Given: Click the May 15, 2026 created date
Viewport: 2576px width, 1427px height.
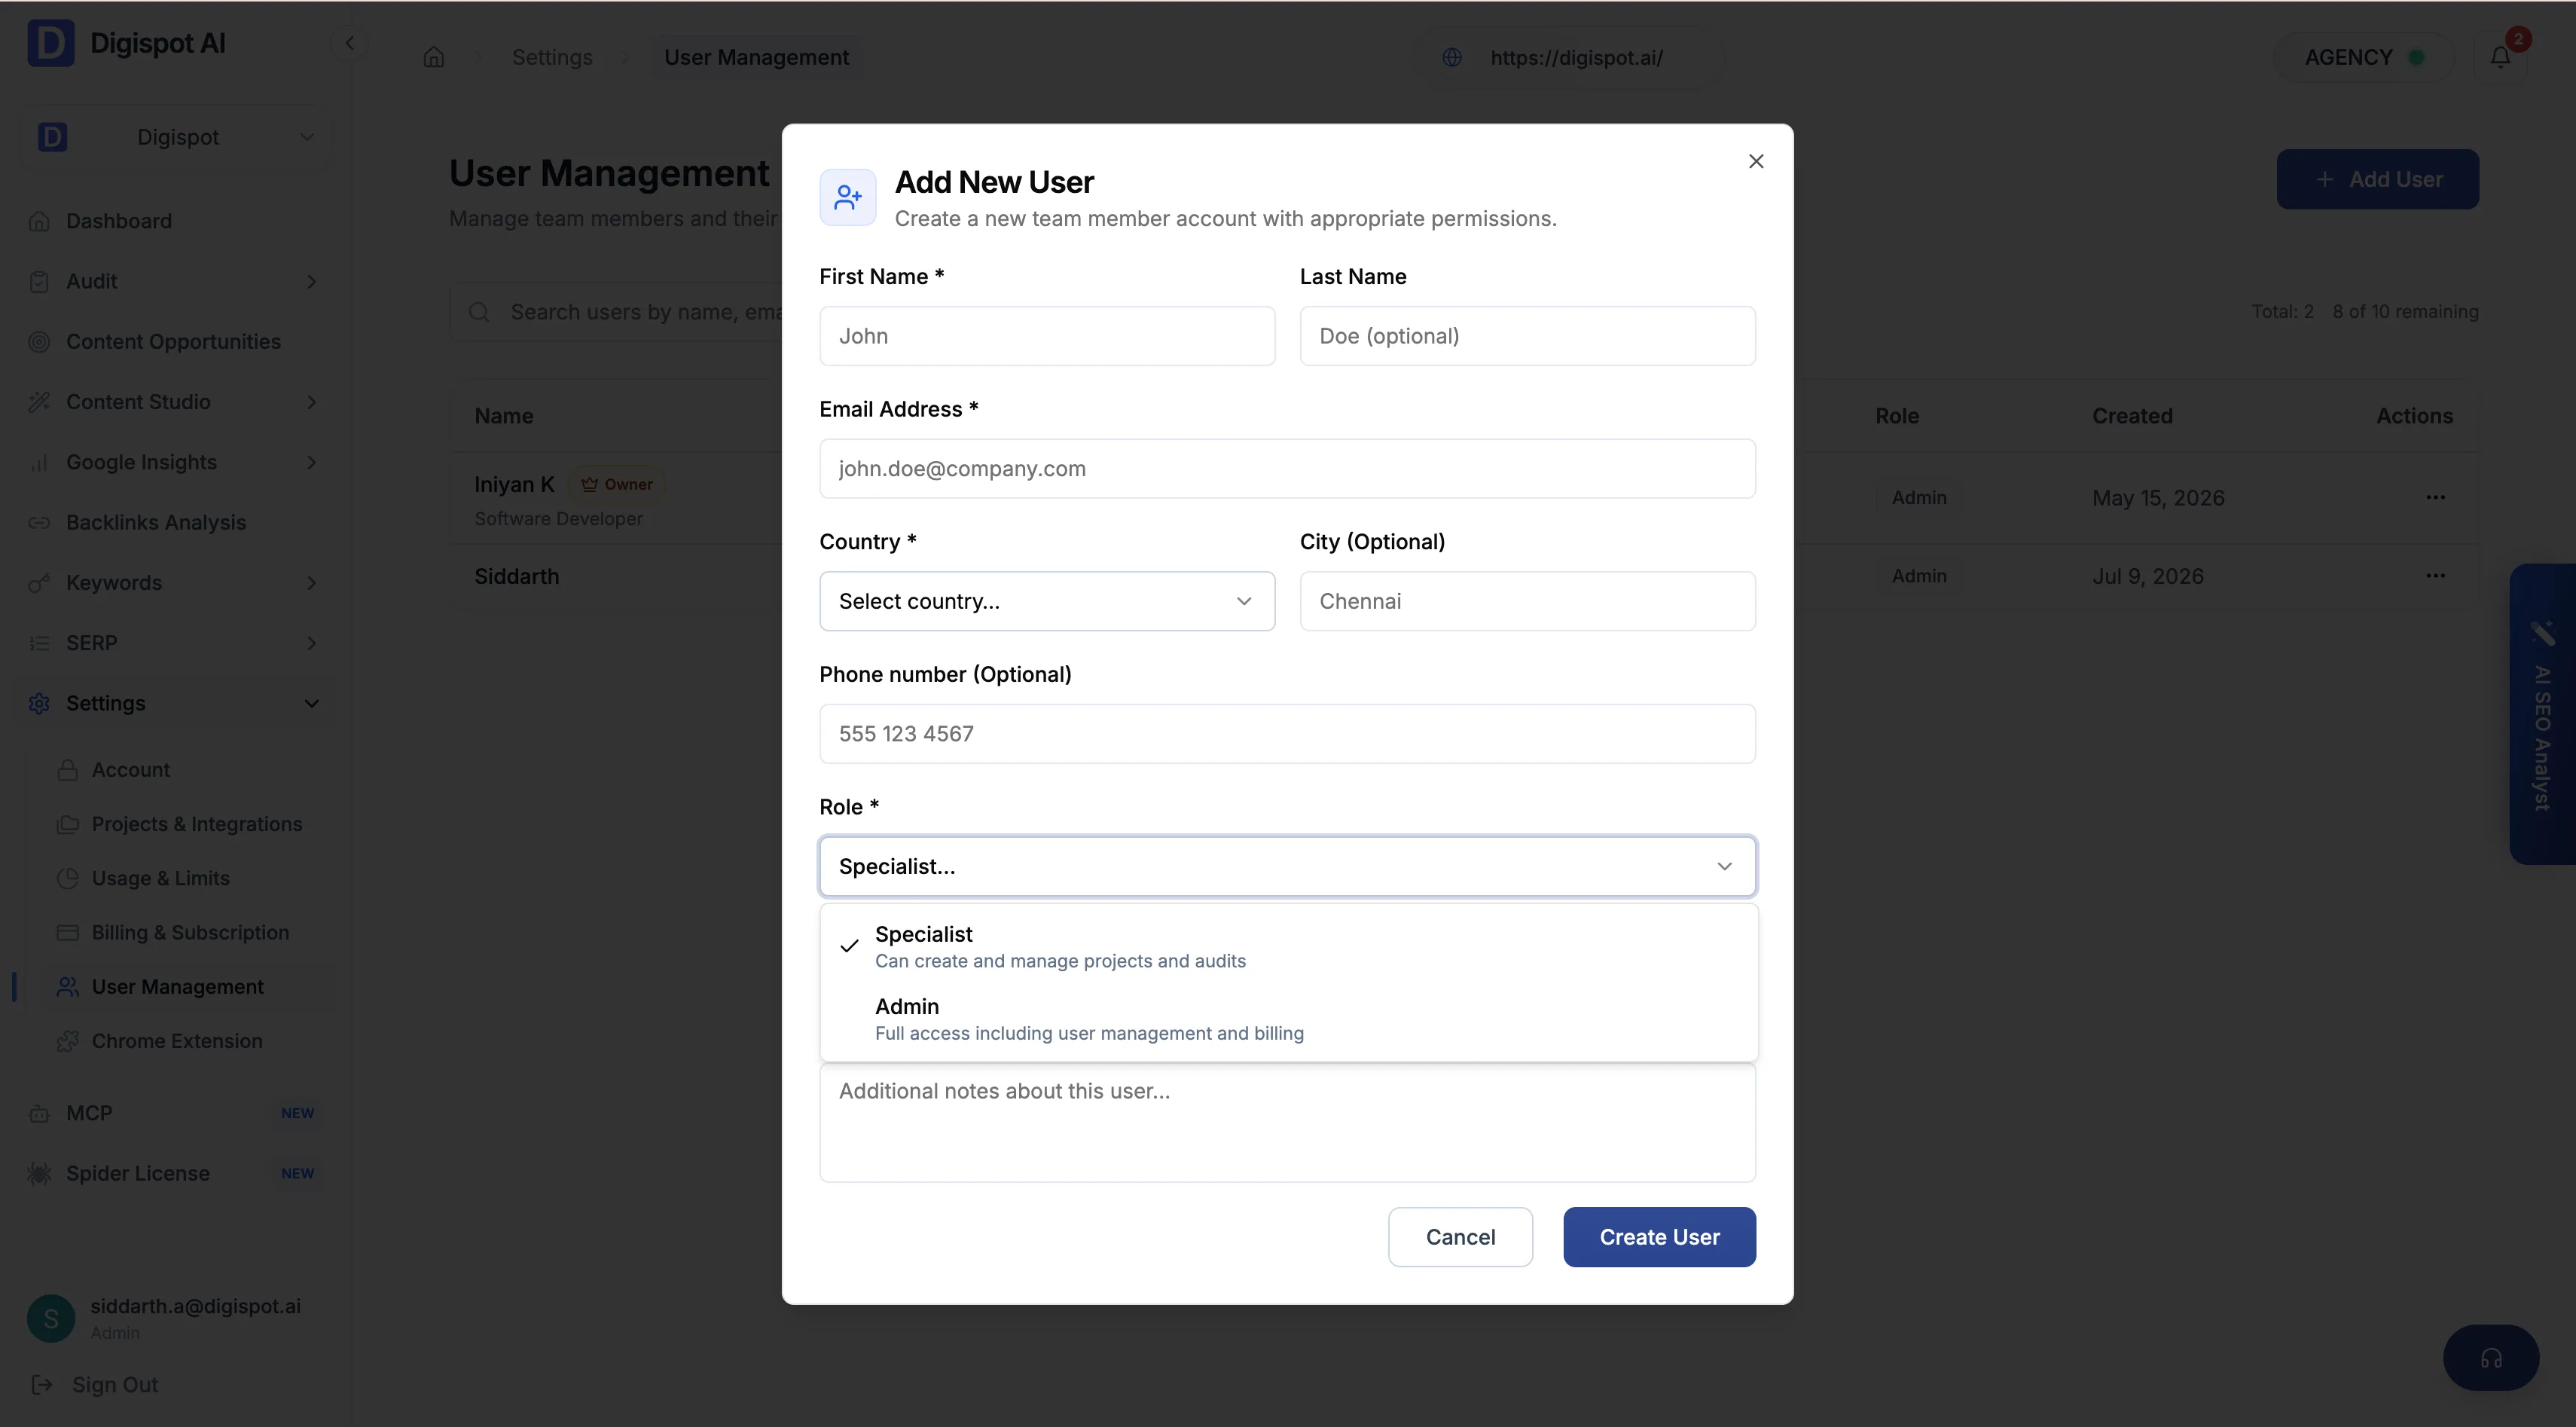Looking at the screenshot, I should tap(2158, 497).
